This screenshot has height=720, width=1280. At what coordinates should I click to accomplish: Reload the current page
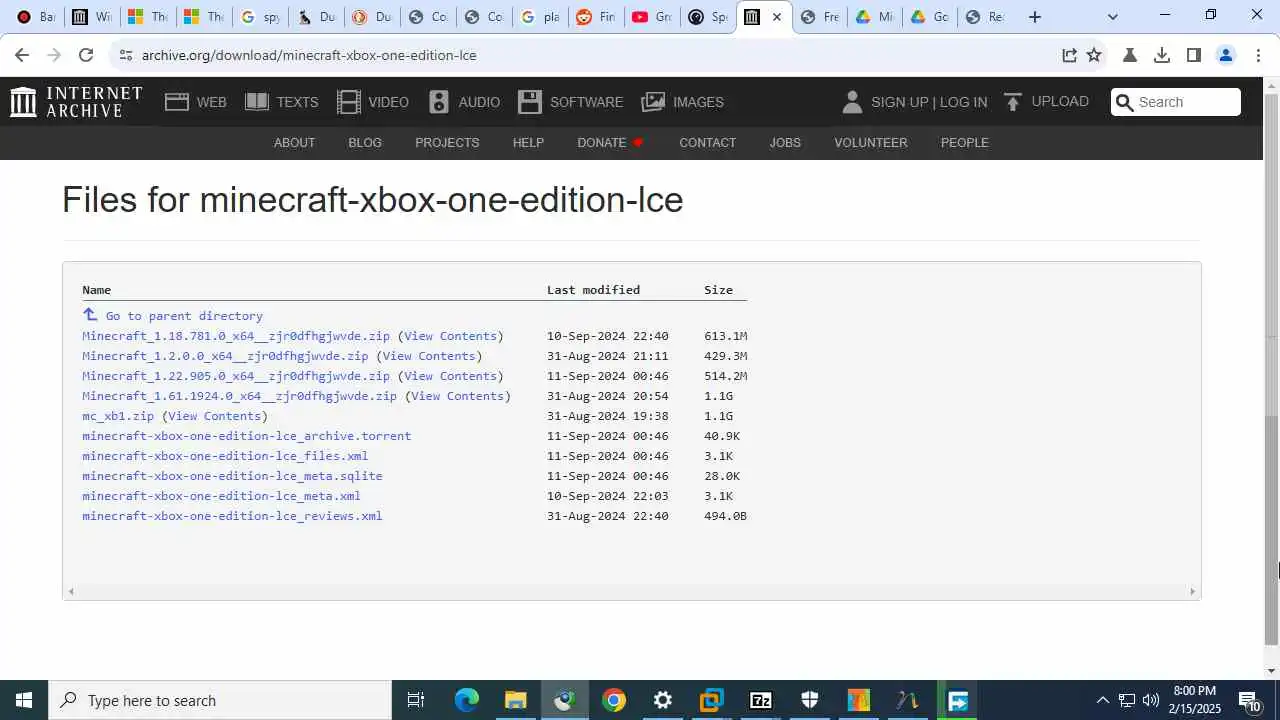86,55
